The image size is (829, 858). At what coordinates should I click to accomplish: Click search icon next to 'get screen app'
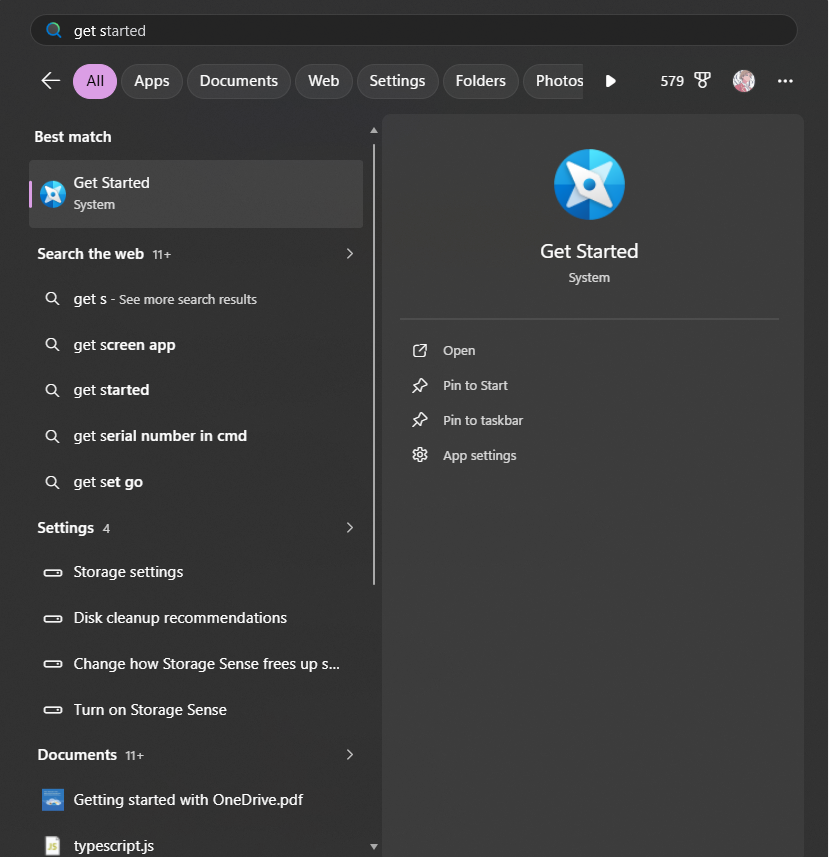(53, 345)
